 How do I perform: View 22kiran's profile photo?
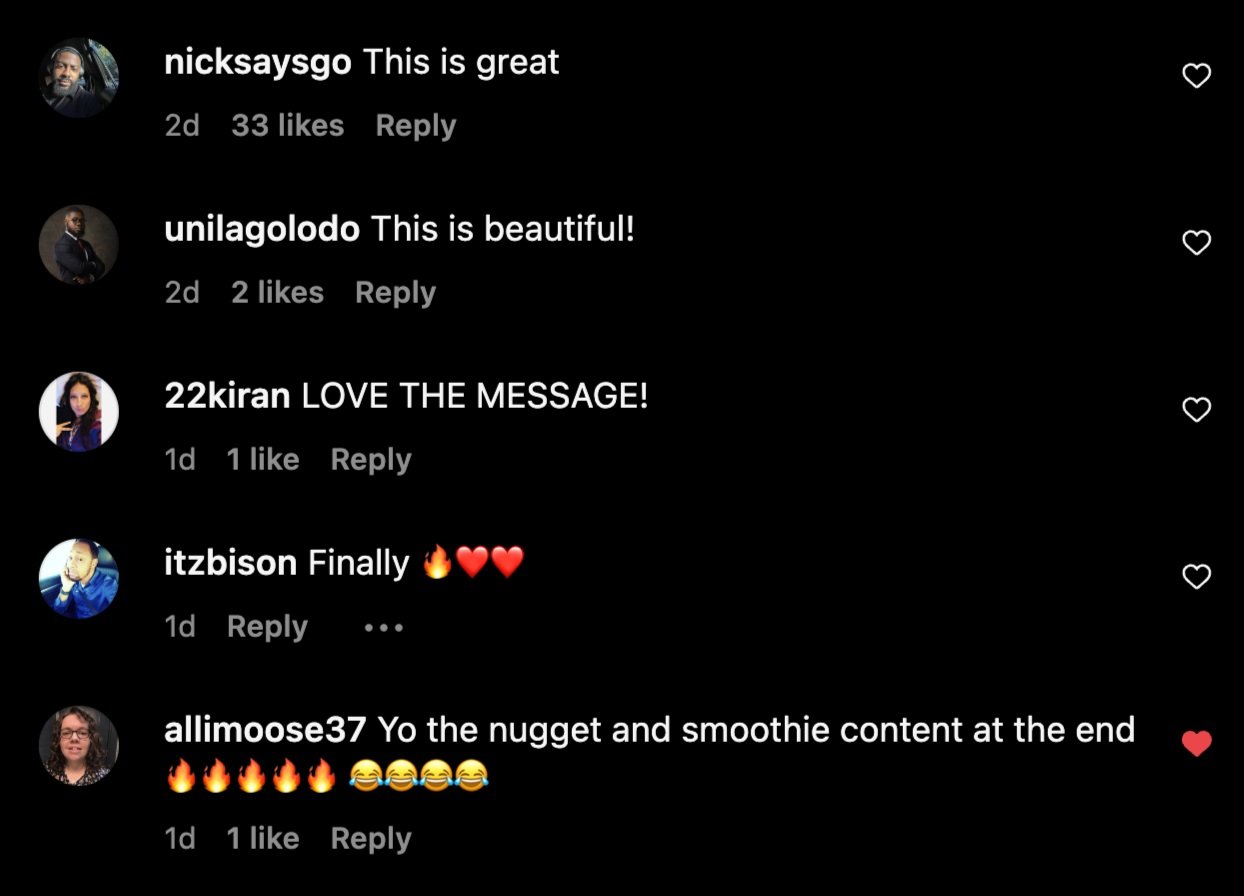click(79, 412)
